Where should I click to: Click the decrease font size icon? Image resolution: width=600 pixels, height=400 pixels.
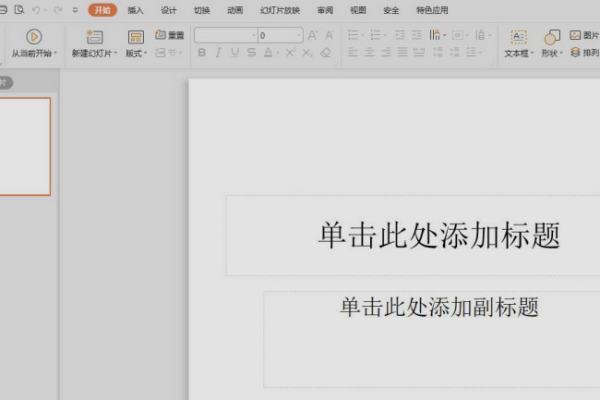(329, 36)
